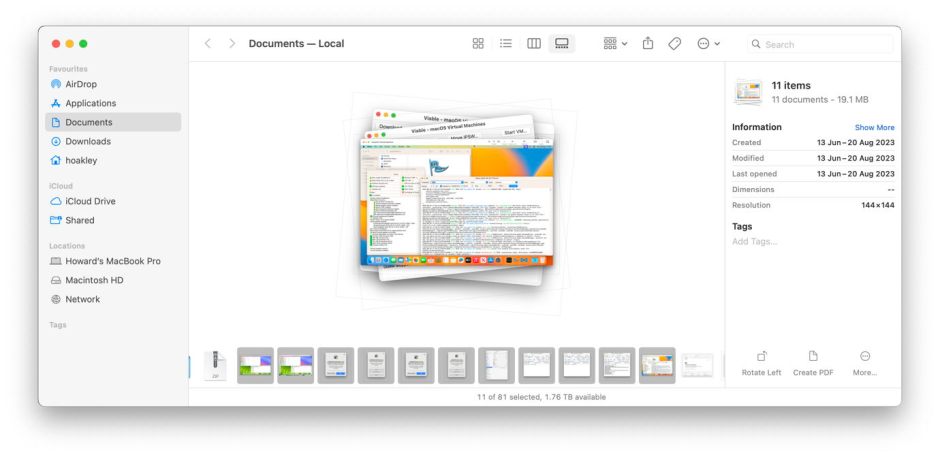Select gallery view mode

[x=562, y=44]
